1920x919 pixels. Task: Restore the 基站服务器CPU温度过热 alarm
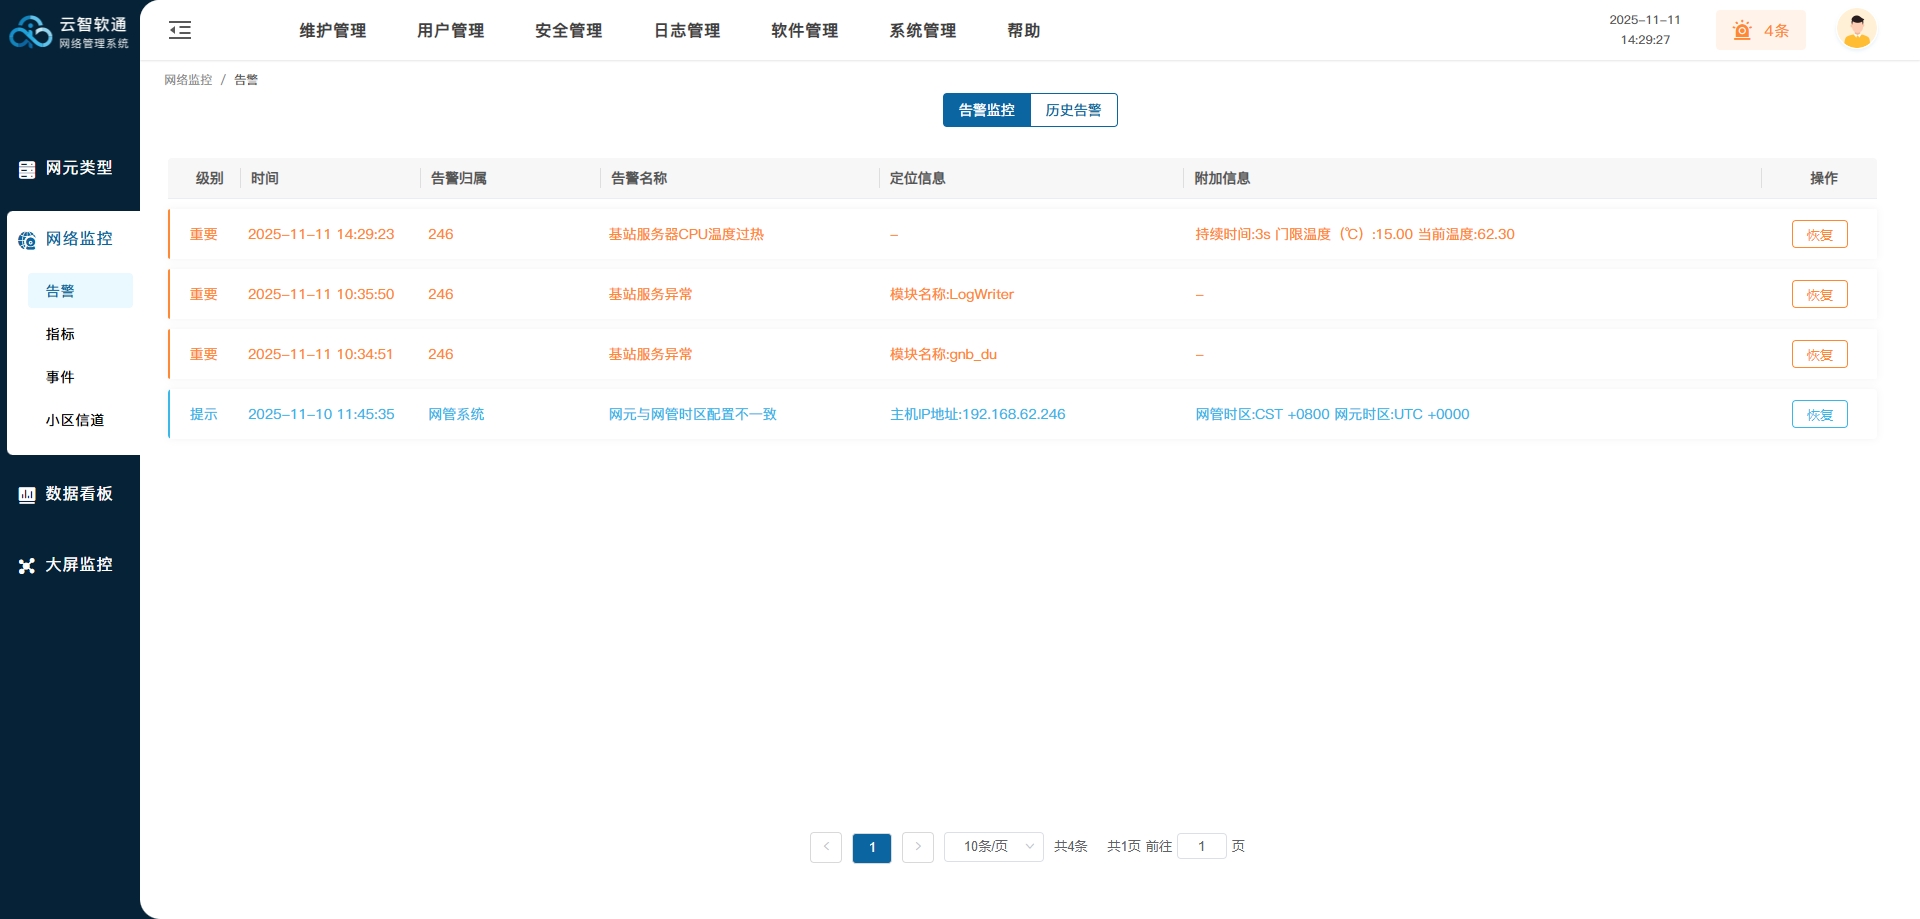(x=1819, y=234)
